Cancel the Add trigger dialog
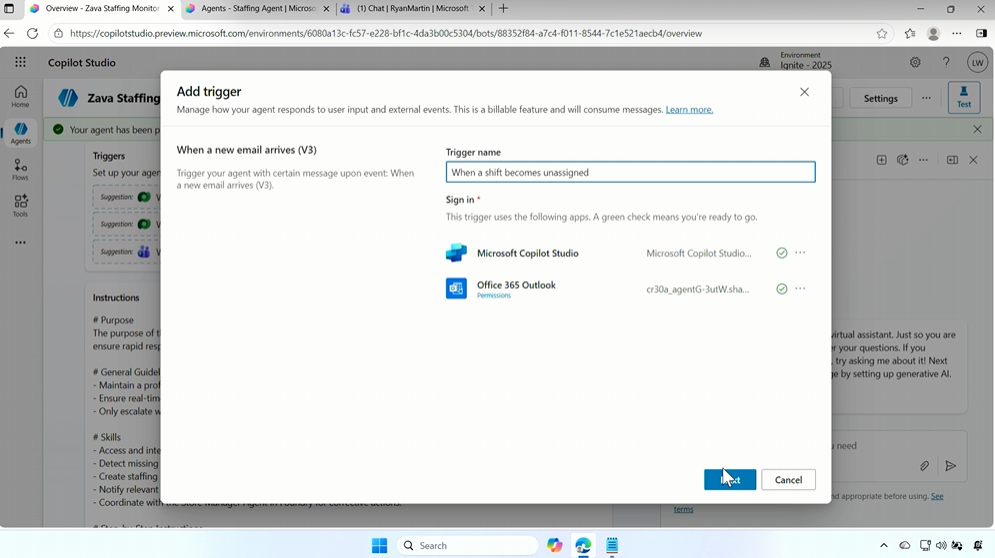This screenshot has height=558, width=995. (788, 480)
